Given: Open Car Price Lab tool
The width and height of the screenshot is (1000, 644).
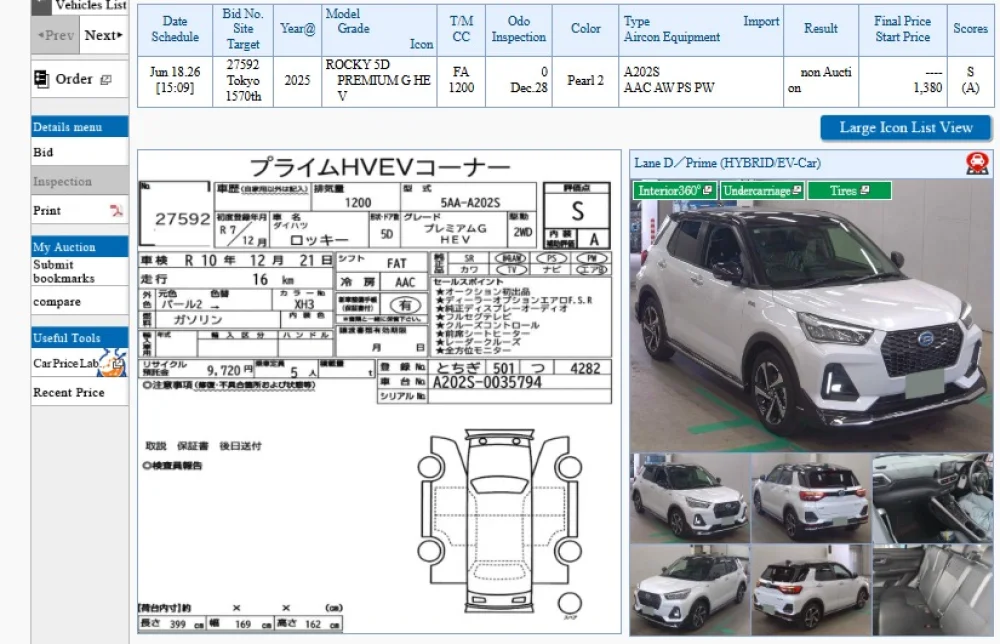Looking at the screenshot, I should (80, 363).
